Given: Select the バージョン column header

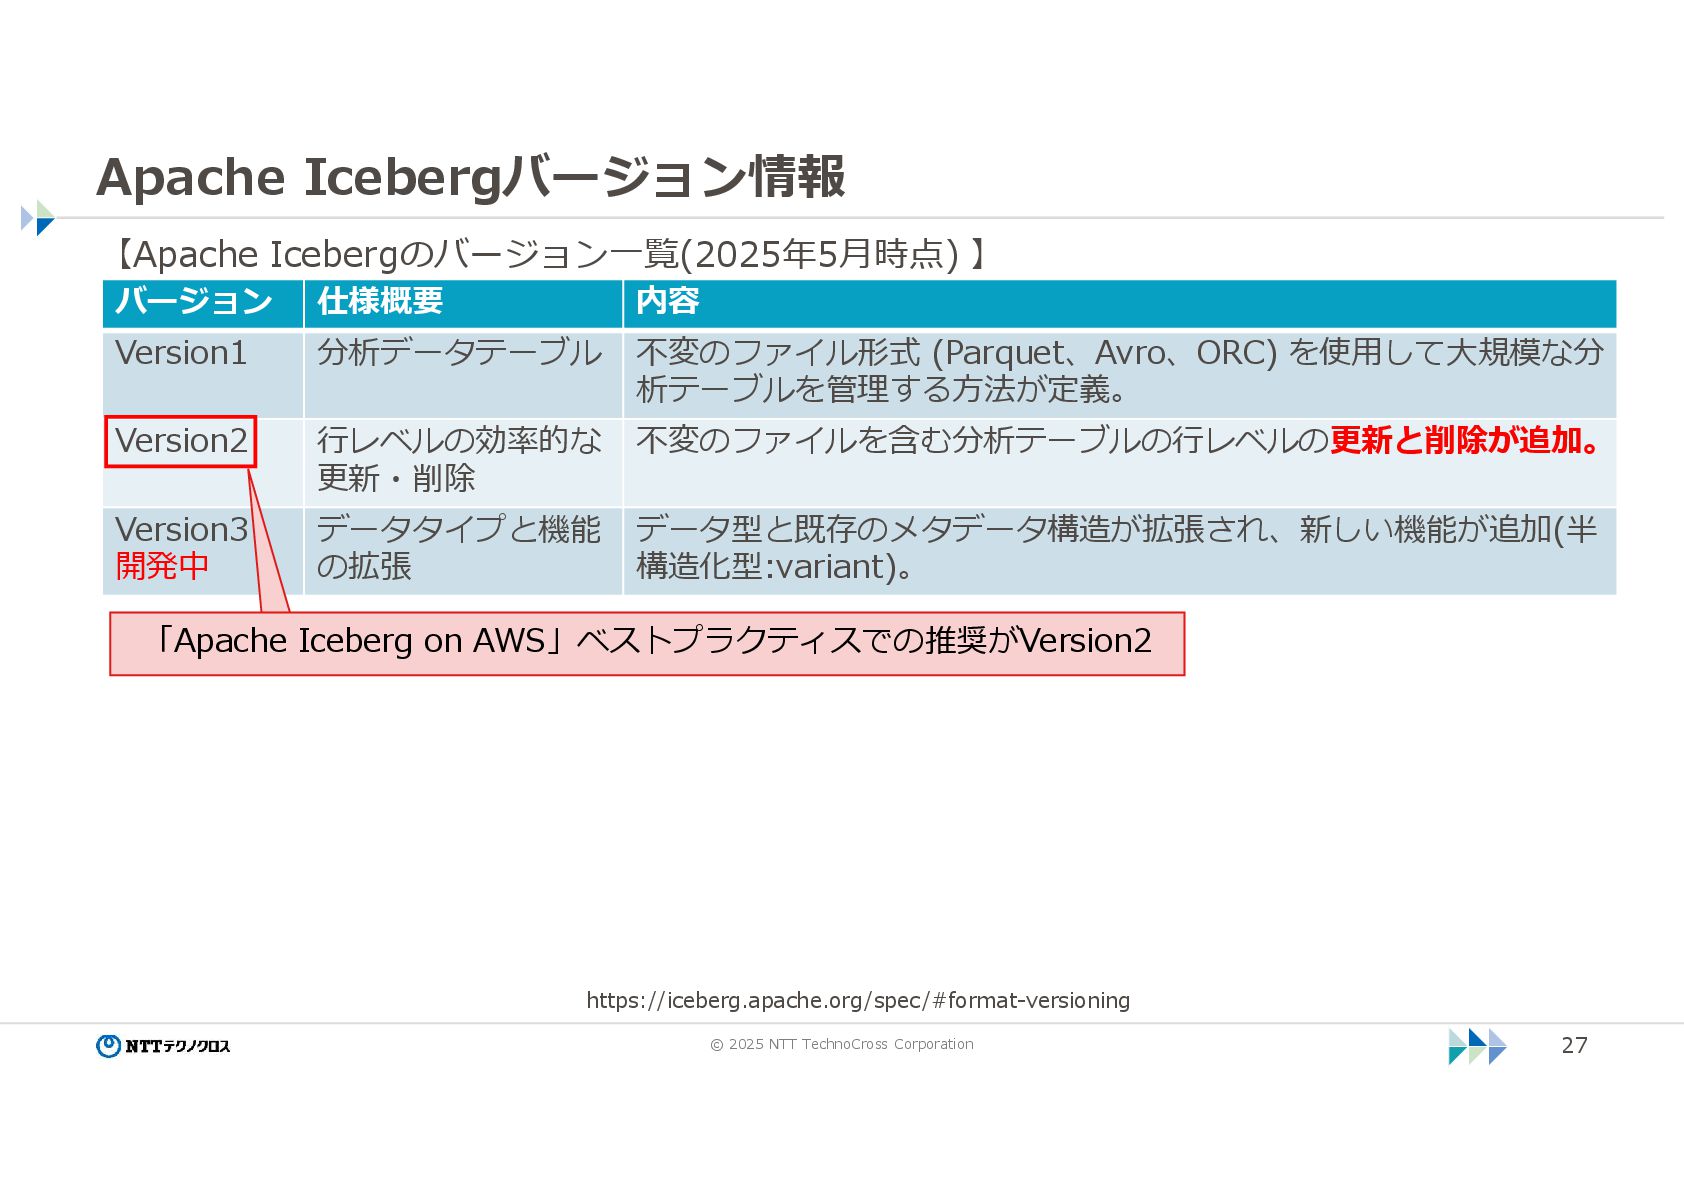Looking at the screenshot, I should coord(203,303).
